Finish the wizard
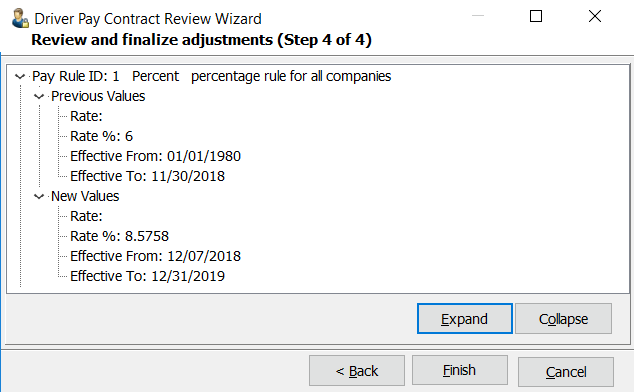 point(460,370)
